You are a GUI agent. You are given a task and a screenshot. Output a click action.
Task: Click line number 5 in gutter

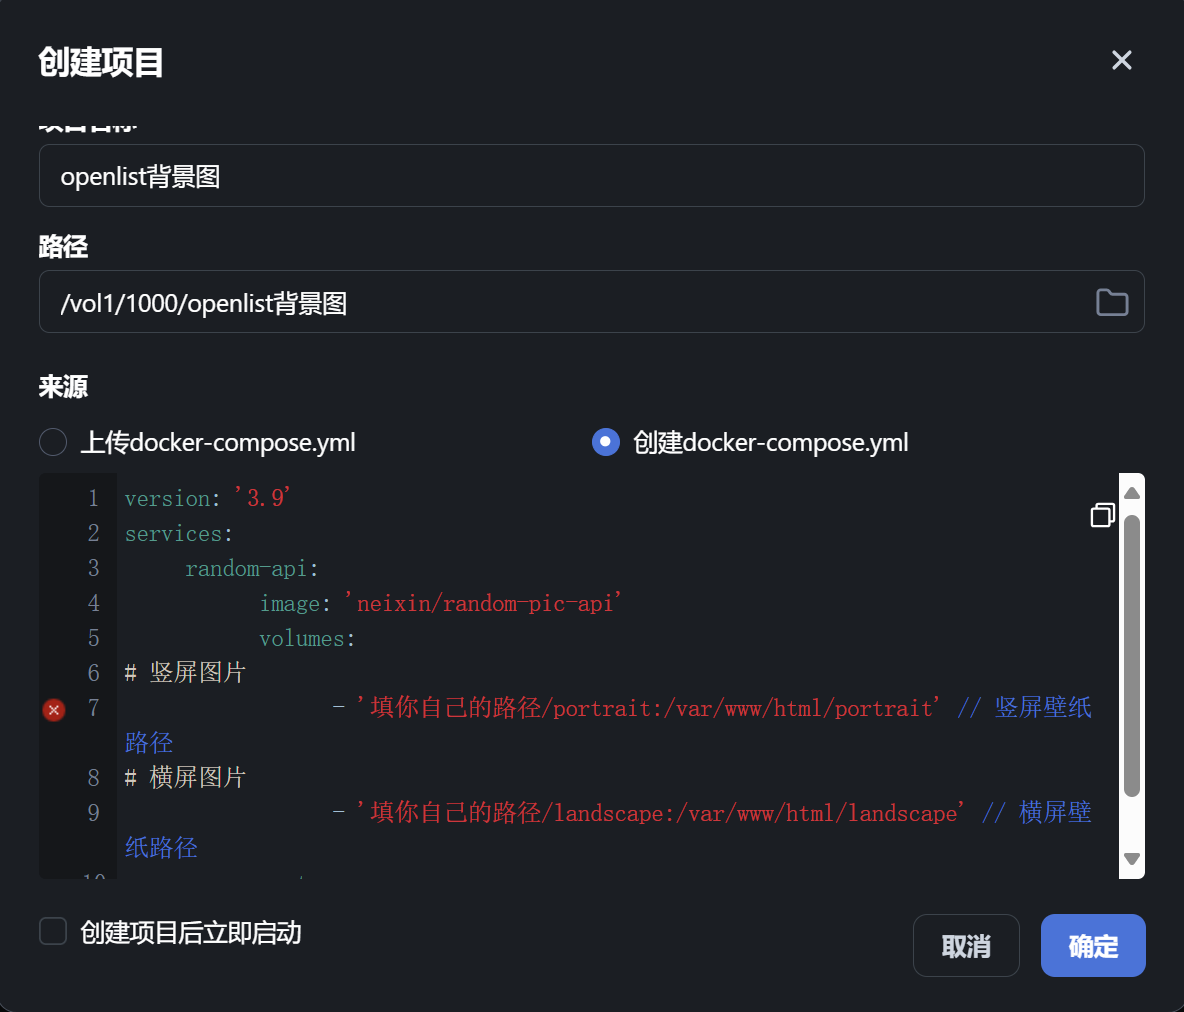tap(94, 638)
